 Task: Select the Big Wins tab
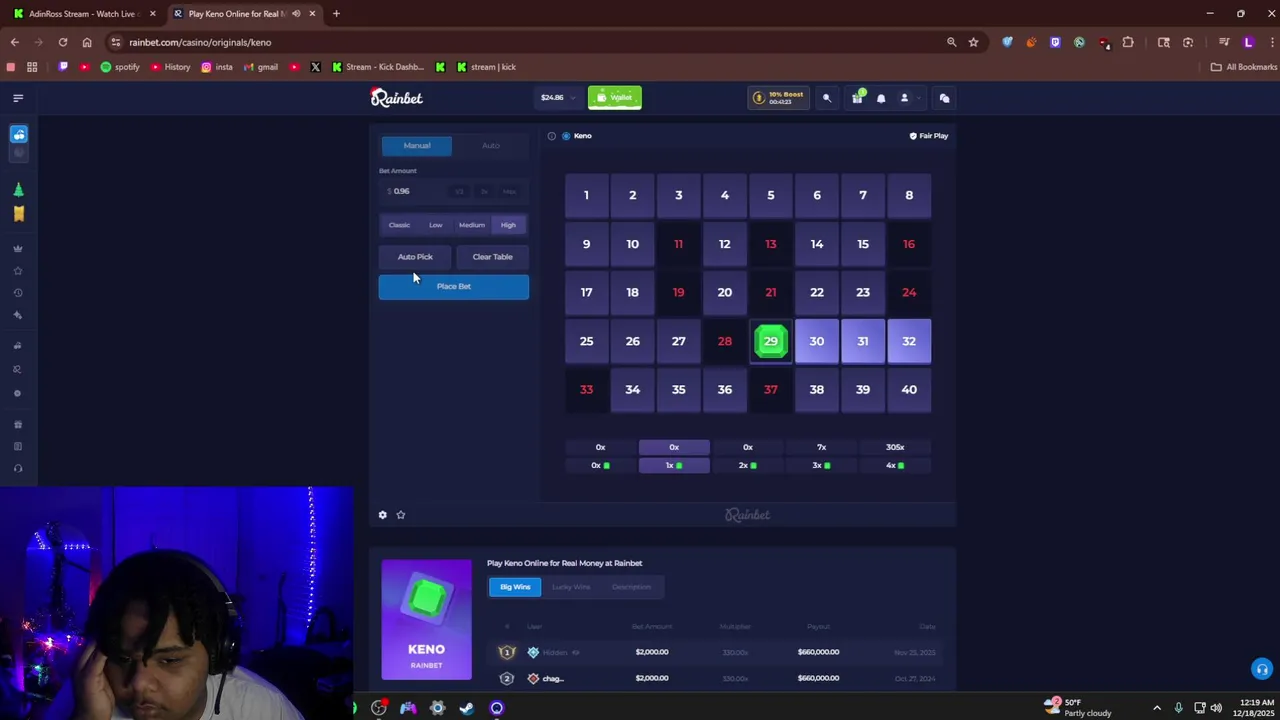point(515,587)
